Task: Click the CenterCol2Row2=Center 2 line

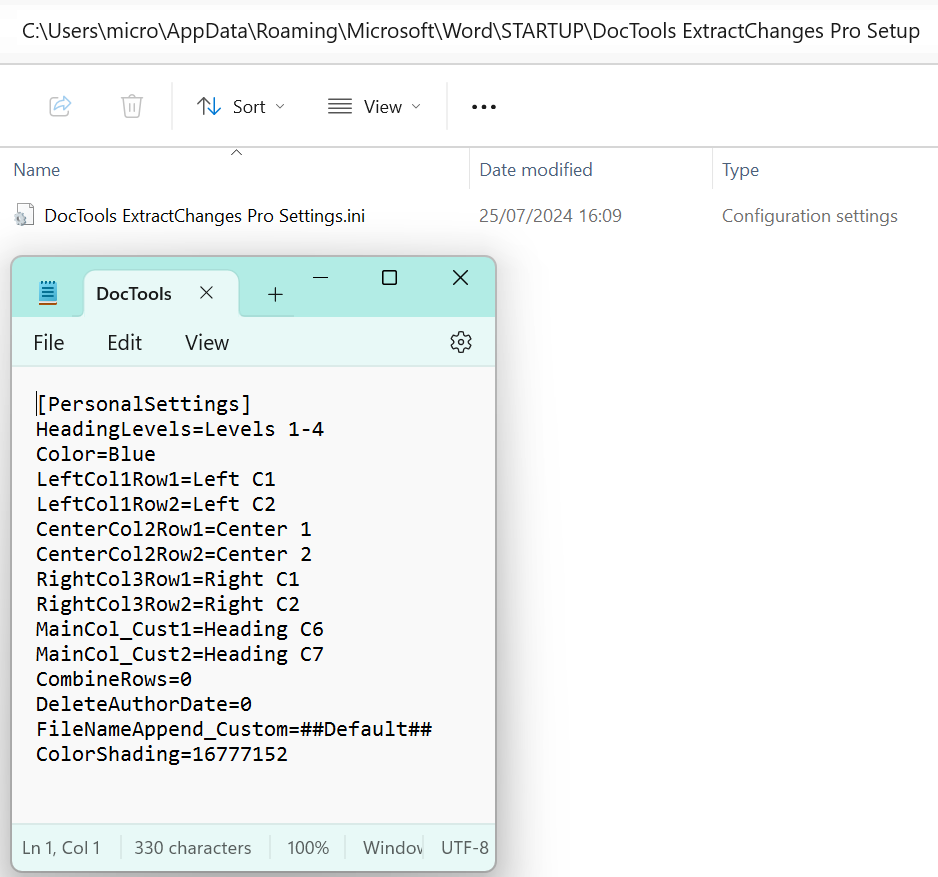Action: point(173,555)
